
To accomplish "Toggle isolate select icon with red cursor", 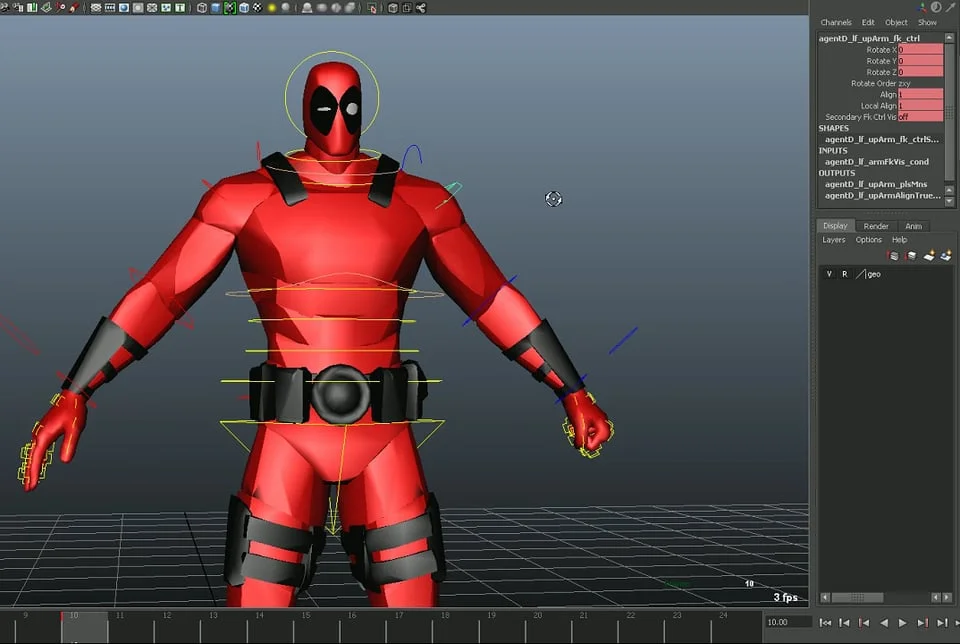I will tap(372, 8).
